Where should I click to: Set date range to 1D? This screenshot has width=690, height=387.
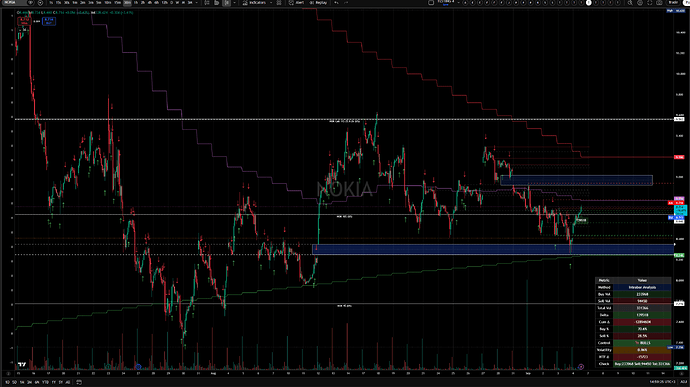(x=7, y=382)
